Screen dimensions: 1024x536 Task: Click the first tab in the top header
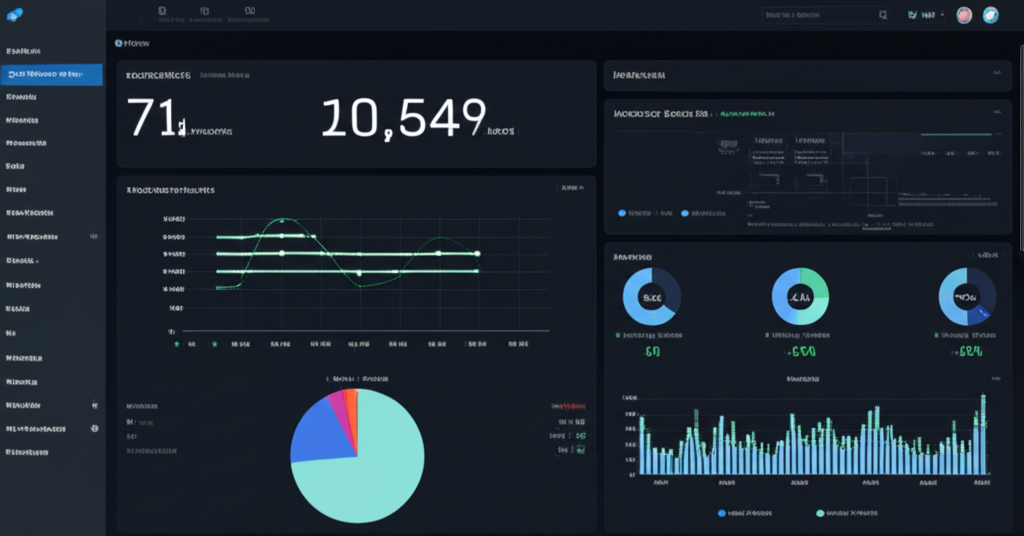click(x=162, y=13)
